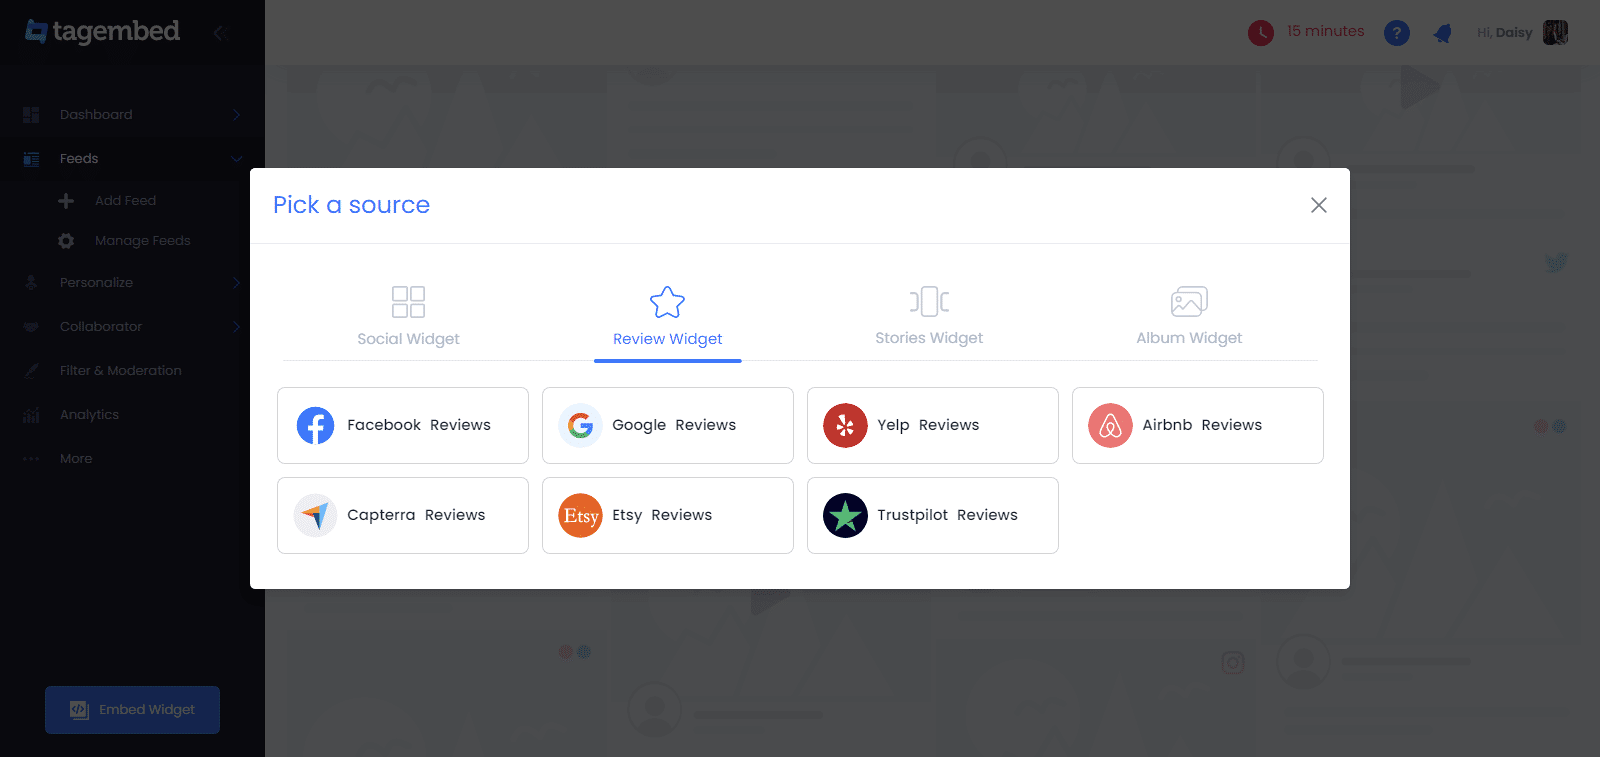The height and width of the screenshot is (757, 1600).
Task: Click the Filter & Moderation pencil icon
Action: [31, 371]
